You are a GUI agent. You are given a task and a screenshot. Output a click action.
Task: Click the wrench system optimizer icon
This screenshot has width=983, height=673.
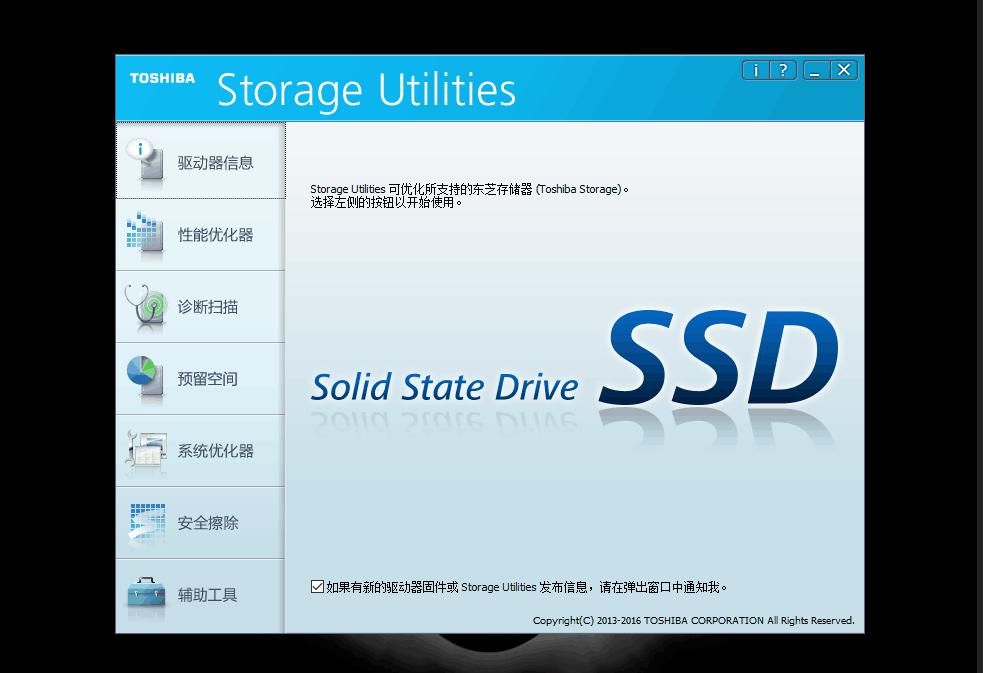pyautogui.click(x=146, y=449)
